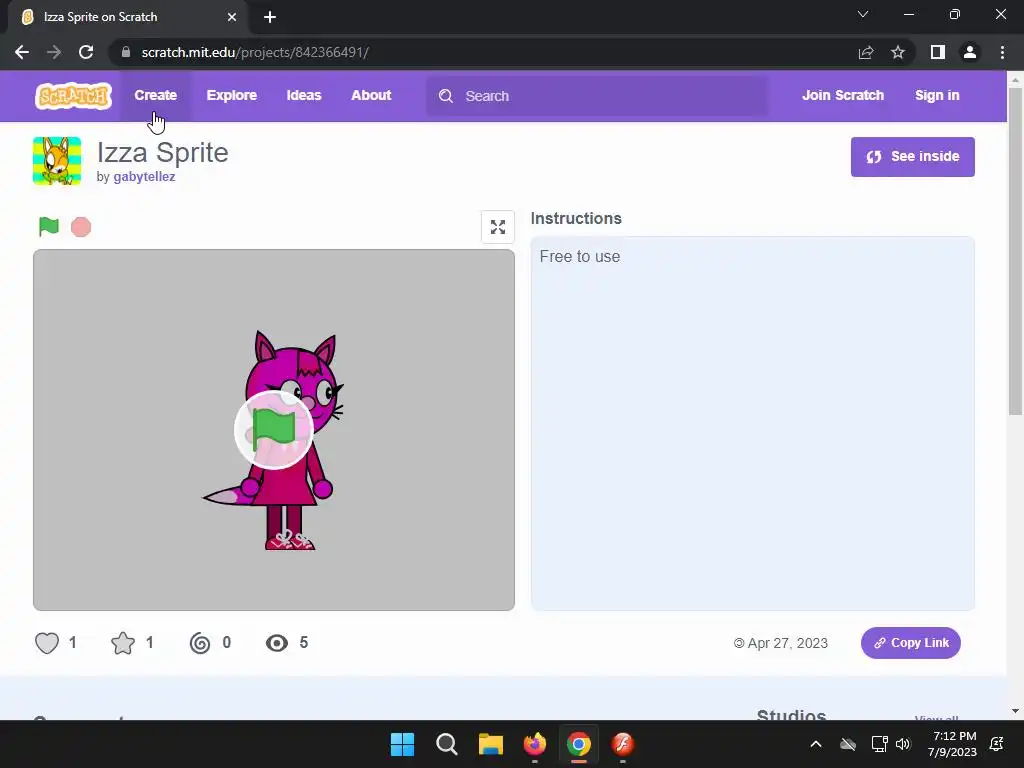Click the address bar URL
The width and height of the screenshot is (1024, 768).
click(255, 52)
